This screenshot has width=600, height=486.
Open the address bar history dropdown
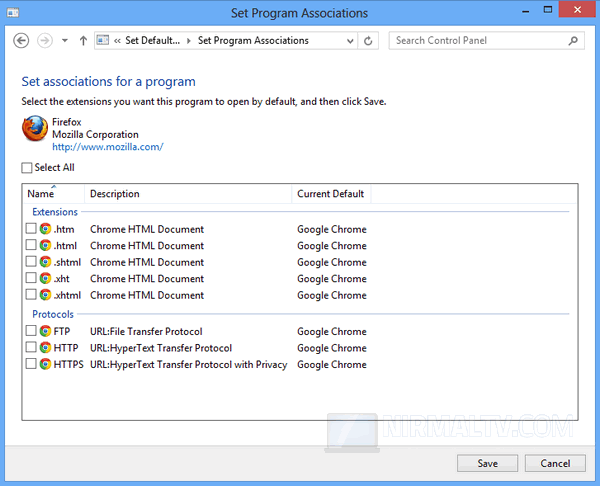tap(350, 41)
